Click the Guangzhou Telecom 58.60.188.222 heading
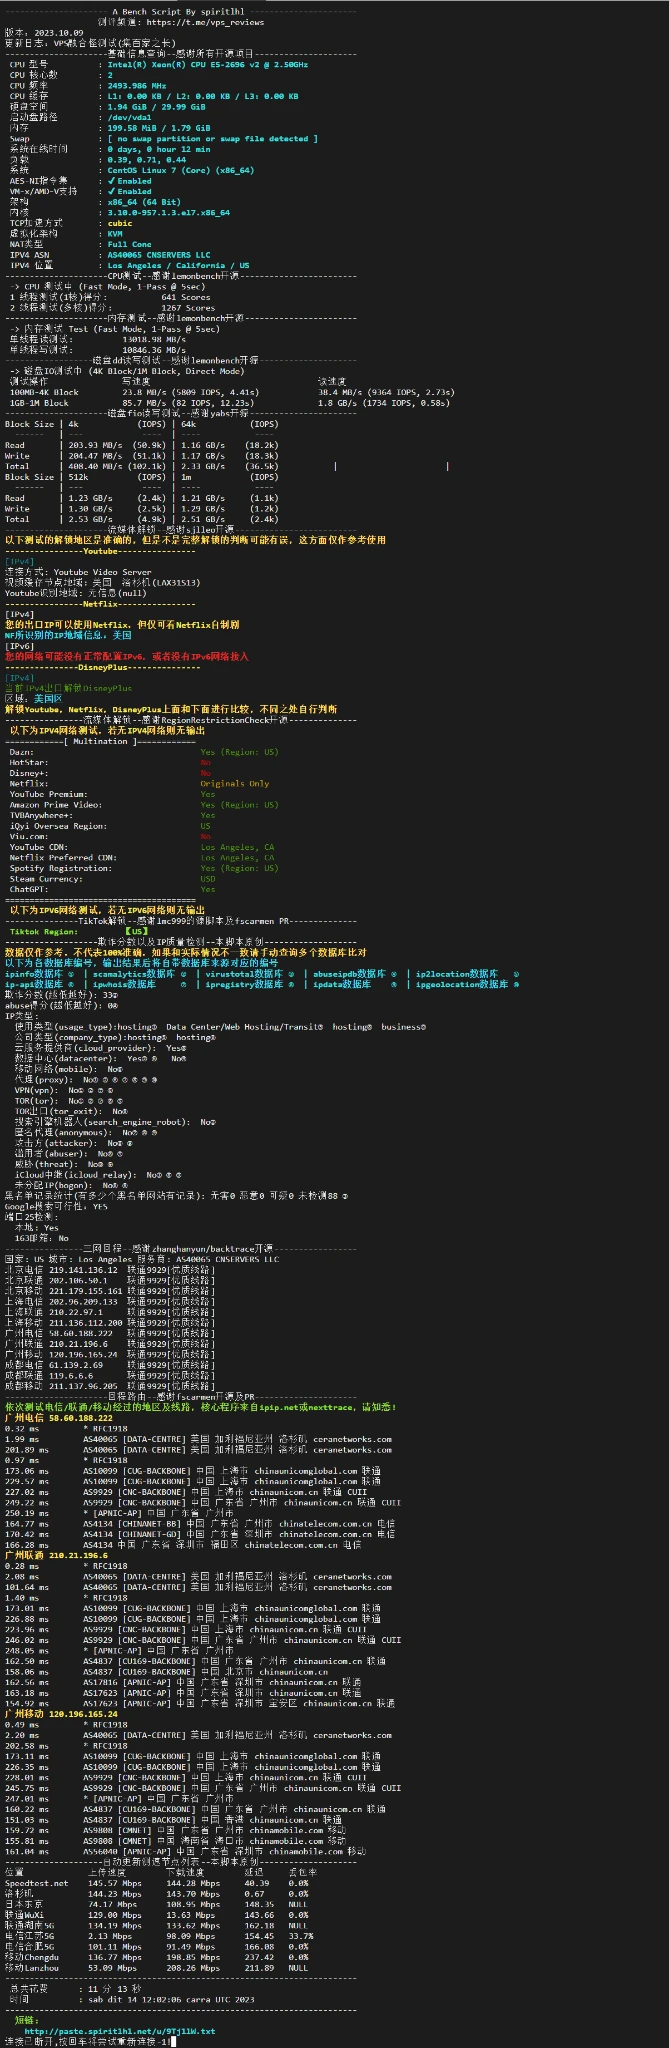 [58, 1418]
